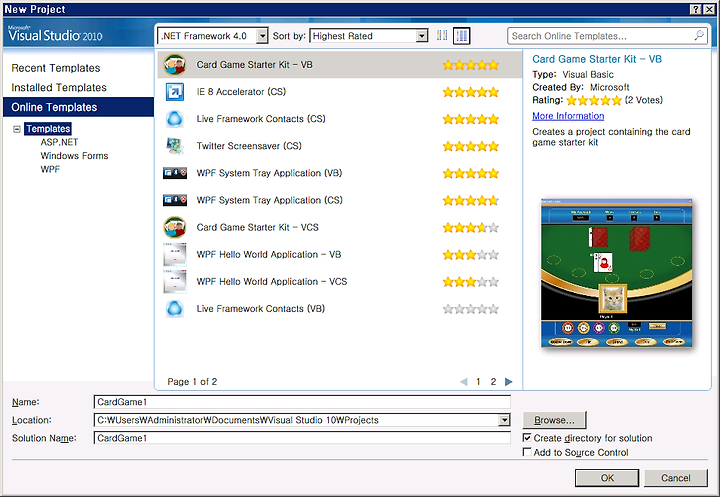
Task: Click the Solution Name input field
Action: point(302,438)
